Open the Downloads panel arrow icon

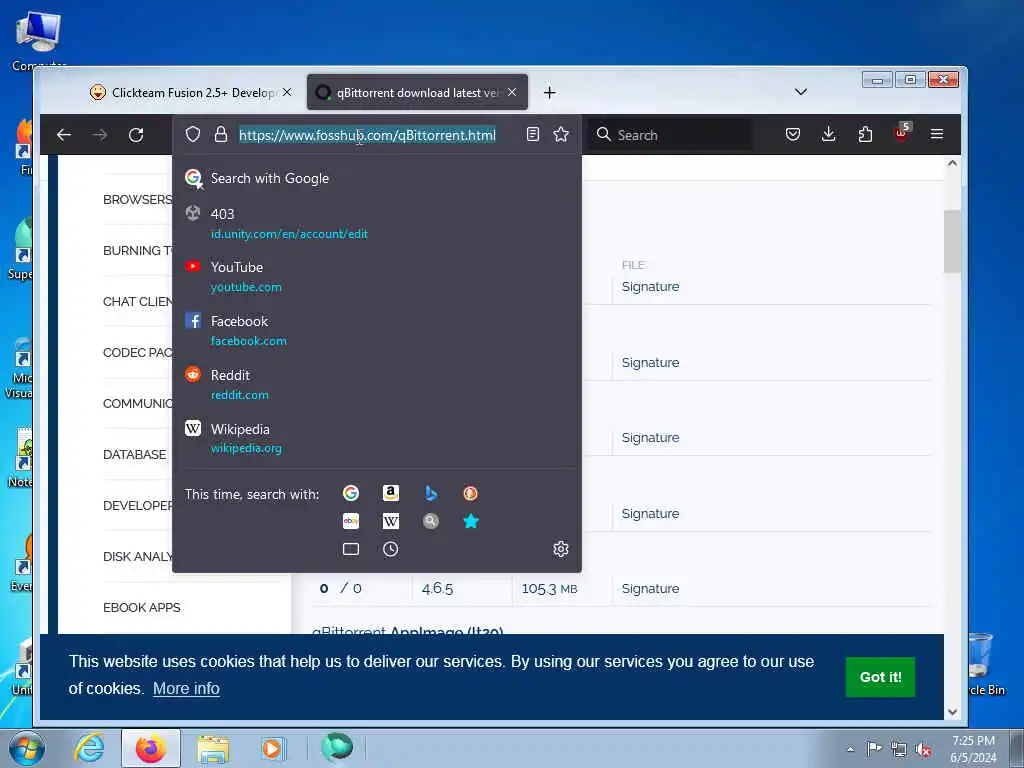click(829, 135)
